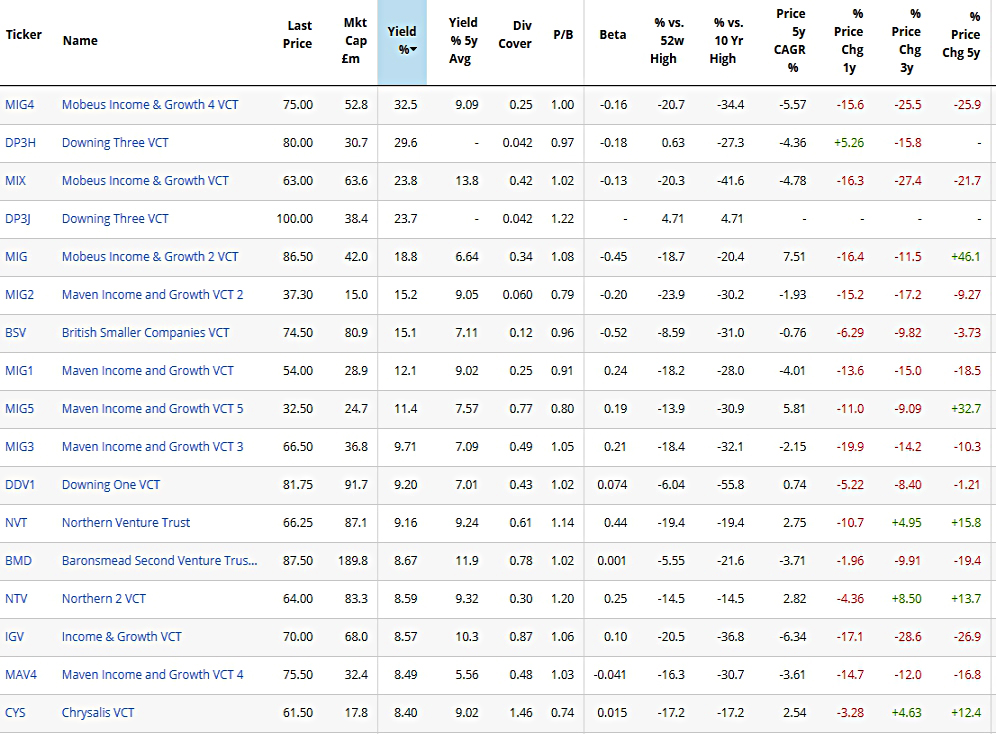
Task: Sort table by Name column header
Action: pyautogui.click(x=80, y=41)
